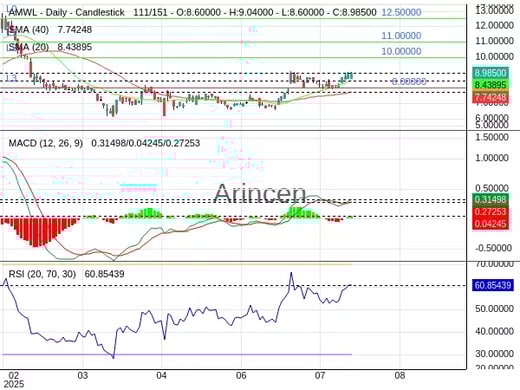Click the 1.00000 tick on MACD axis

pos(492,158)
